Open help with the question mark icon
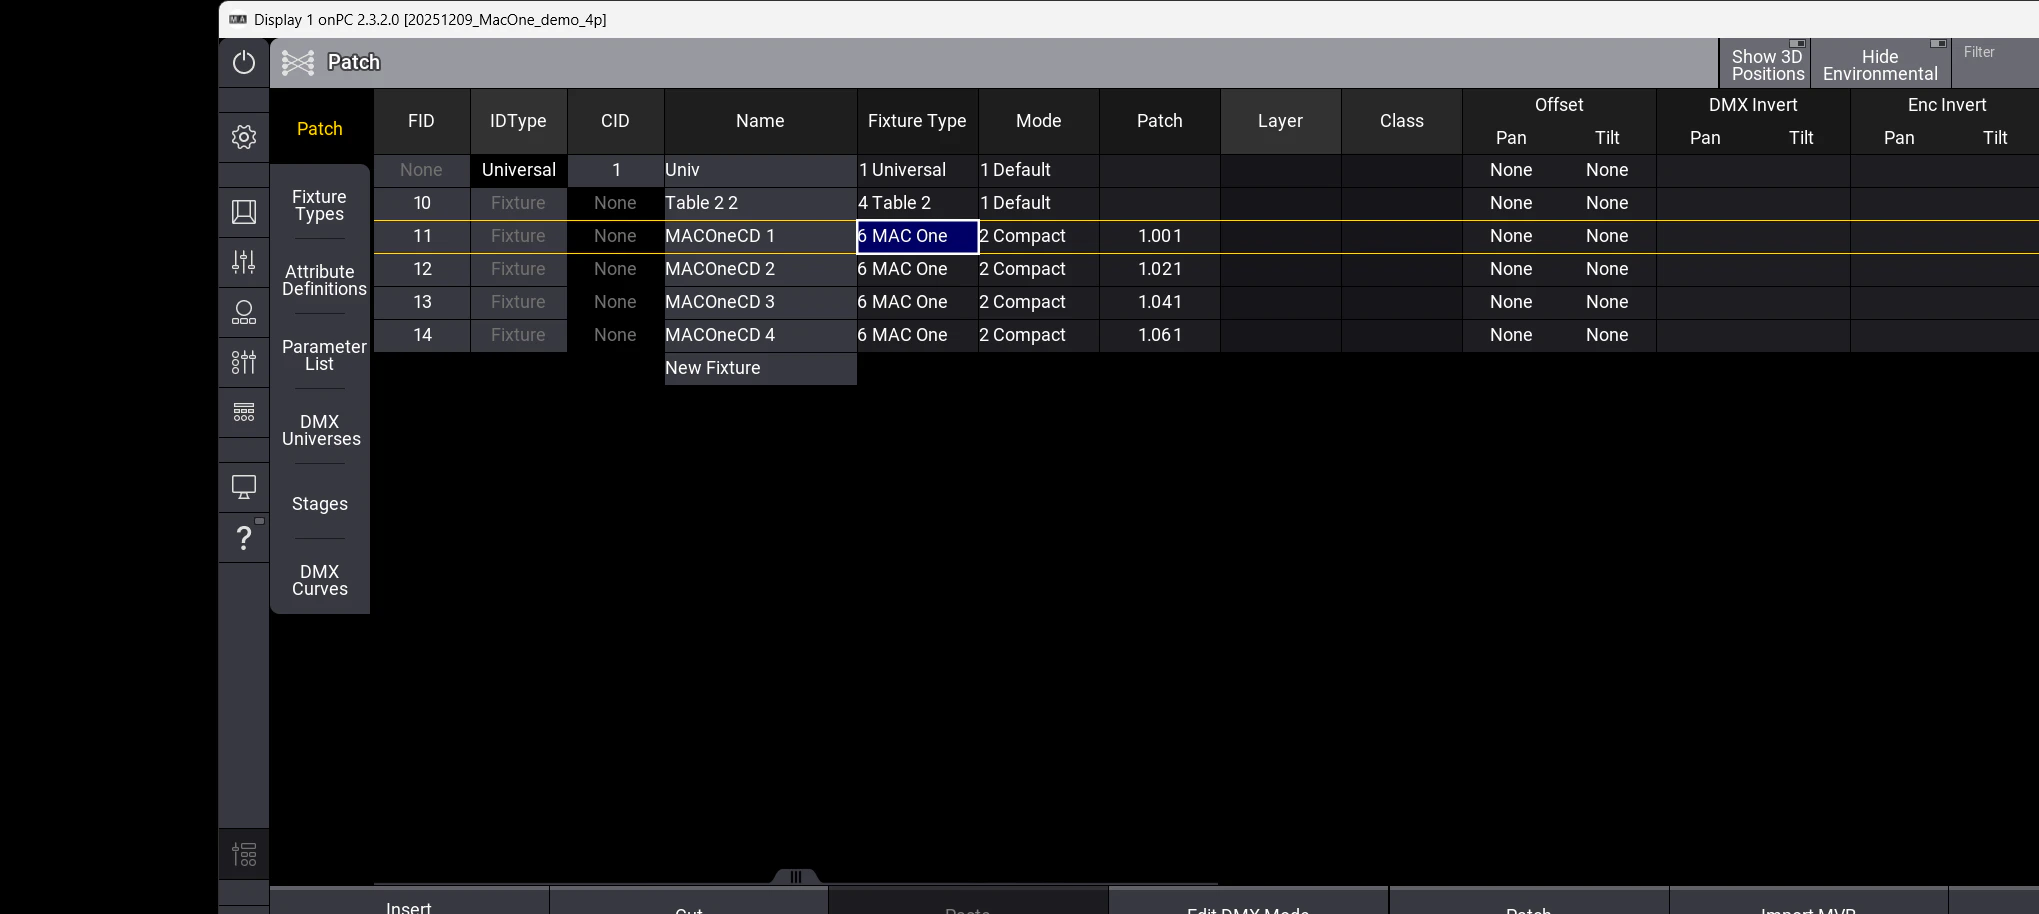The image size is (2039, 914). (x=244, y=538)
